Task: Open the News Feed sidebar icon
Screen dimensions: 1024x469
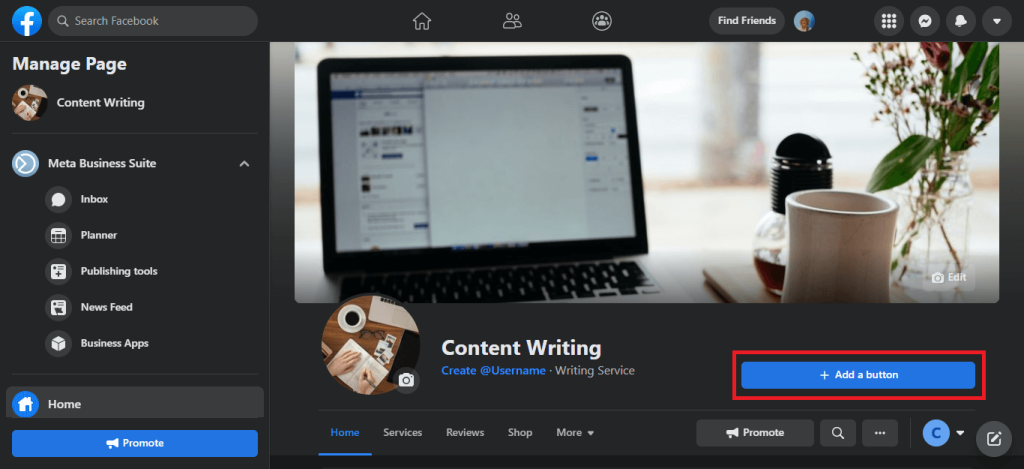Action: [58, 307]
